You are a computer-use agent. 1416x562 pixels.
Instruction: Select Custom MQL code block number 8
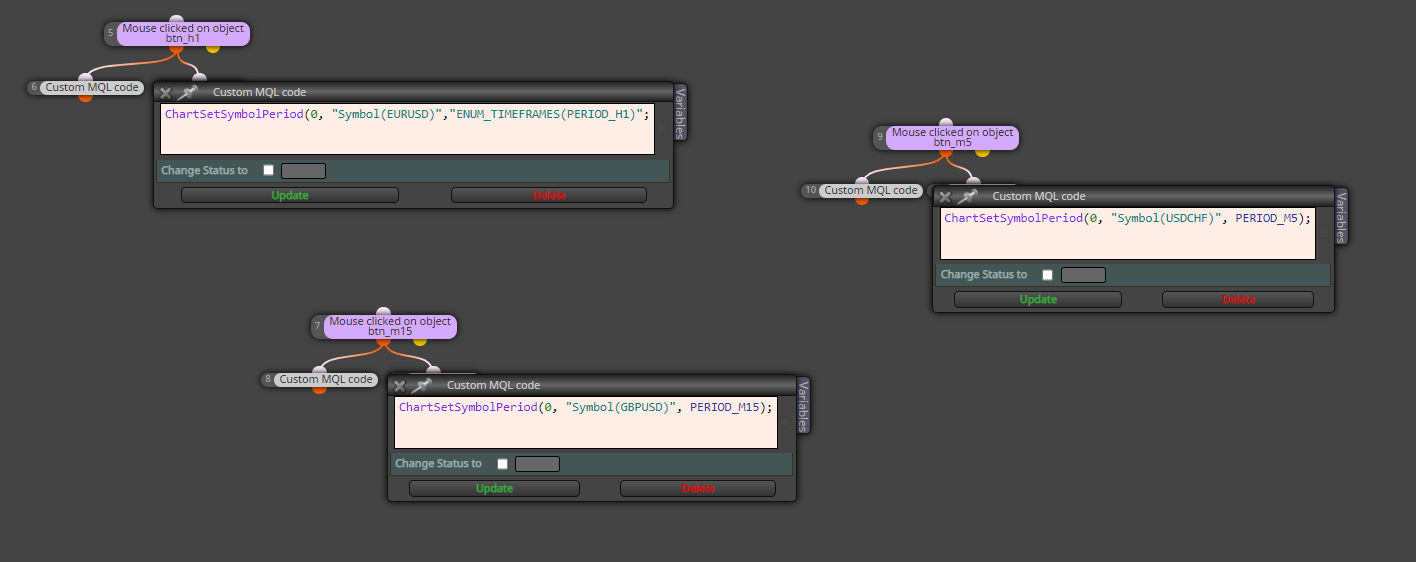[x=326, y=379]
